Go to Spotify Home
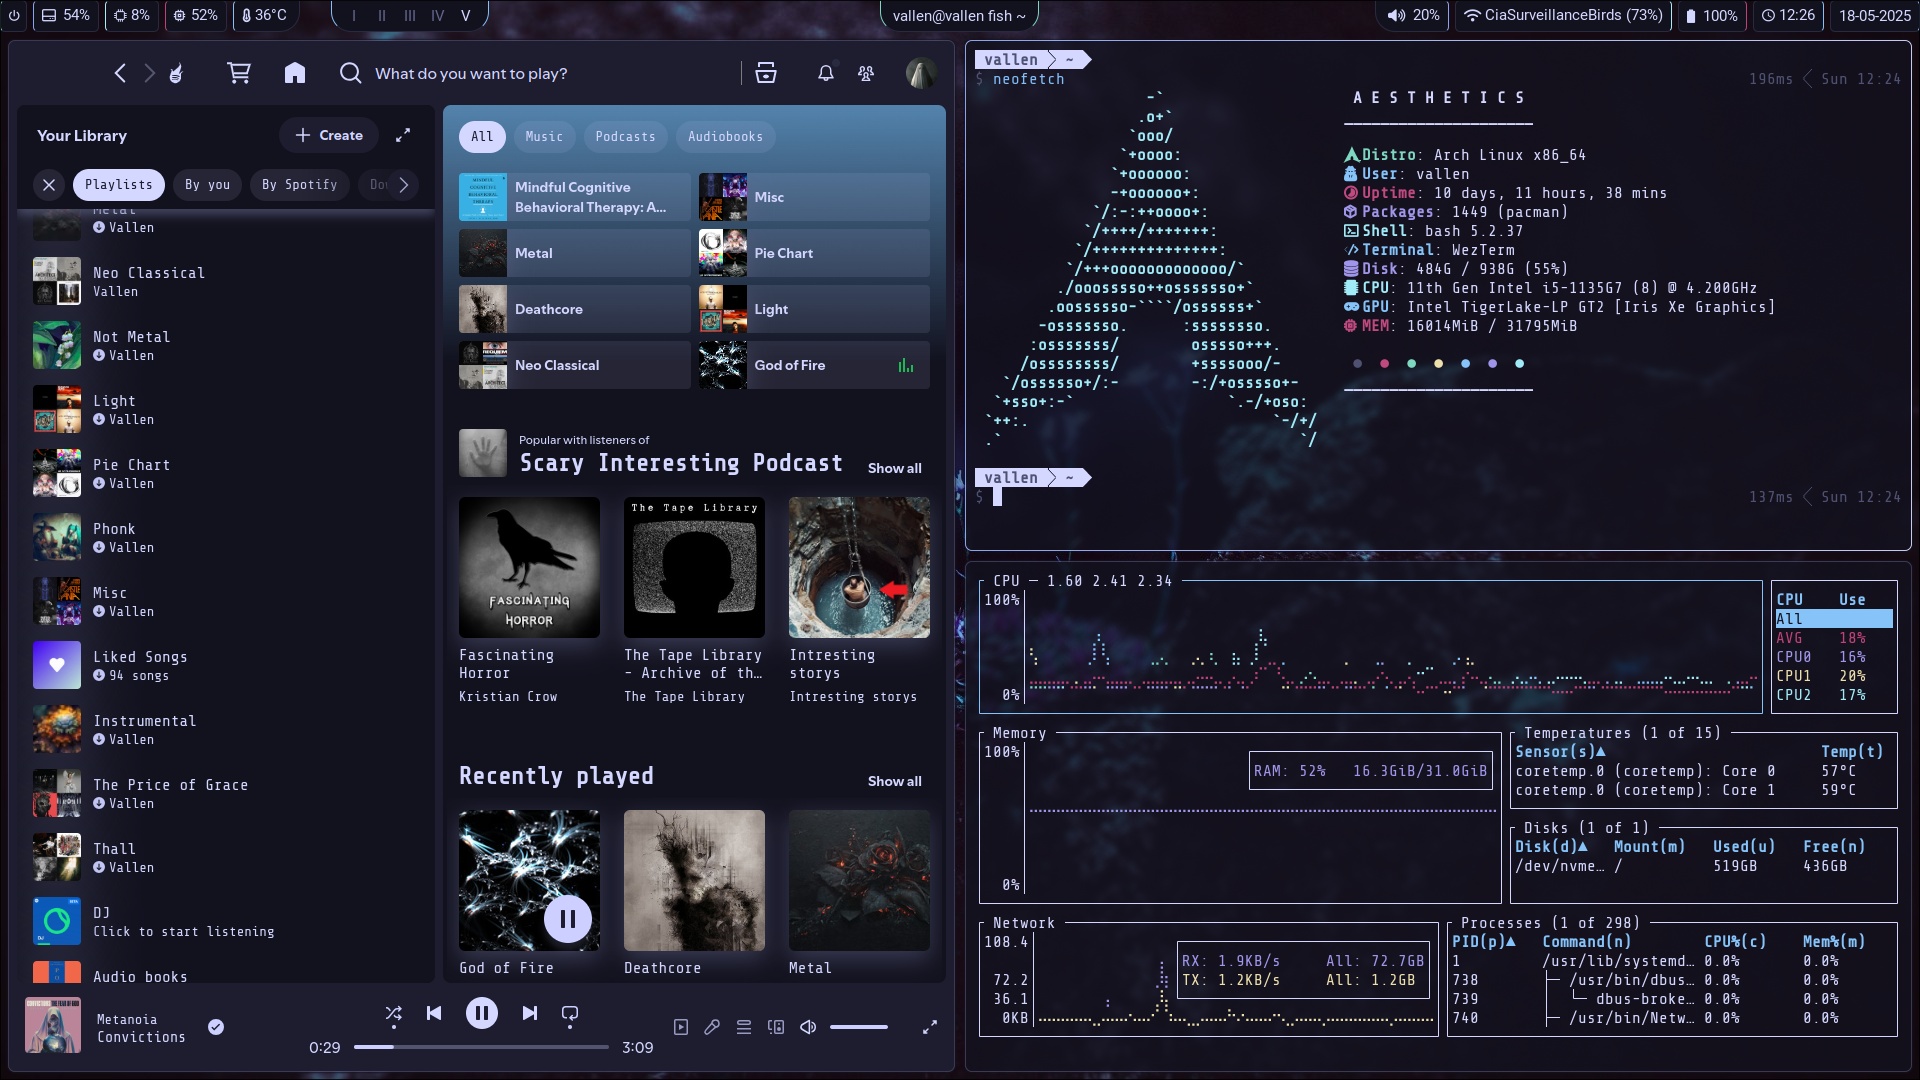The height and width of the screenshot is (1080, 1920). click(294, 73)
